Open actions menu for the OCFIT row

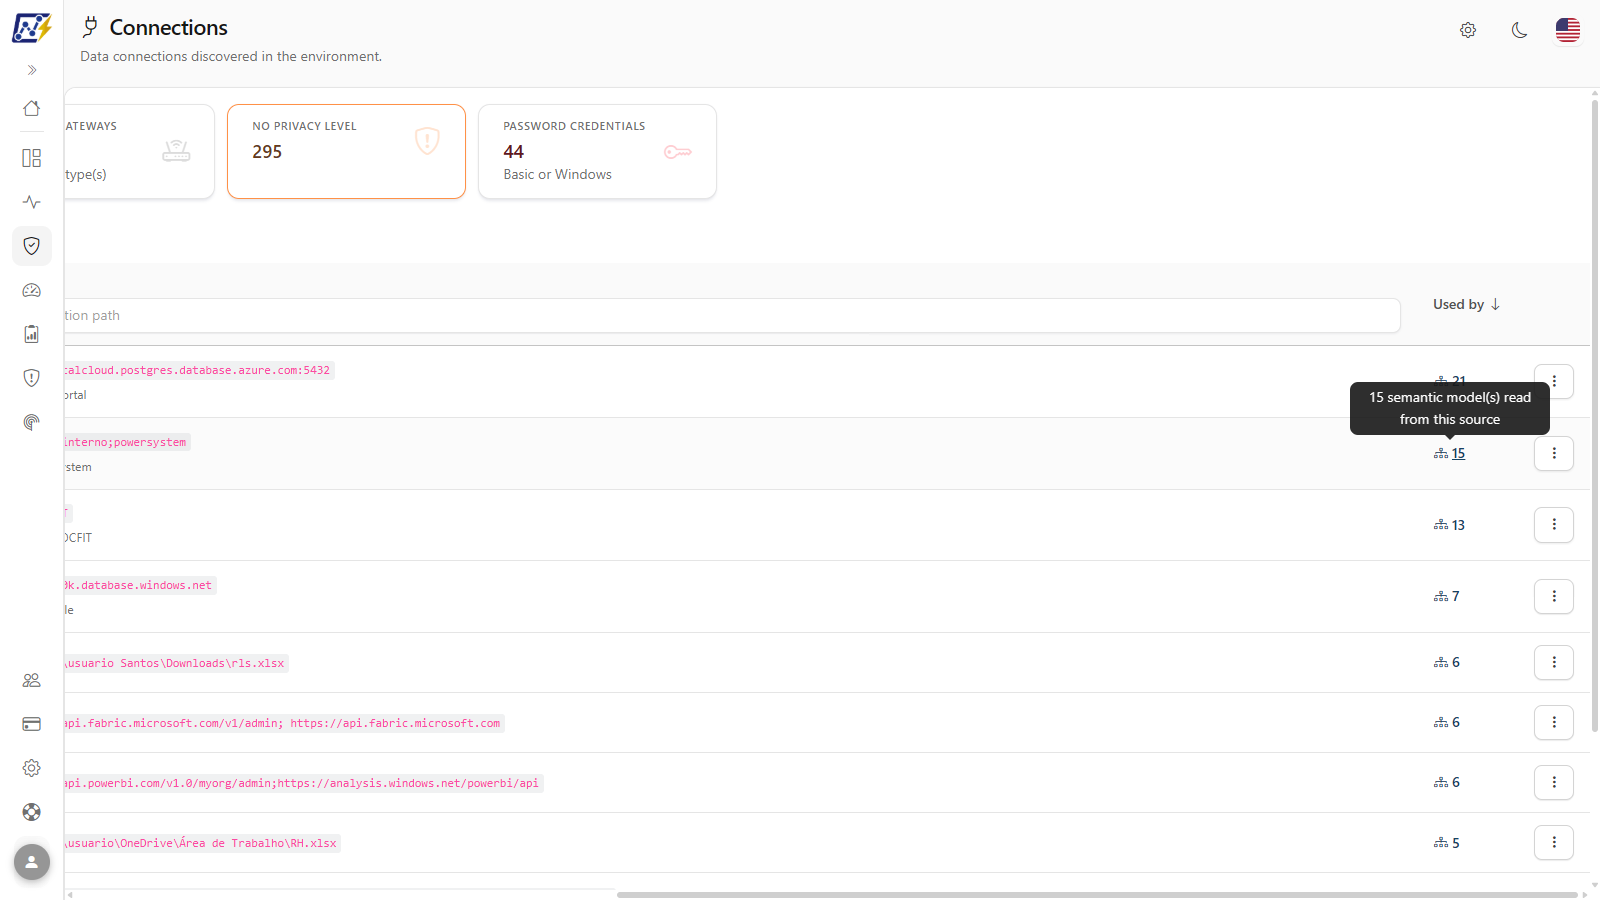[1554, 524]
